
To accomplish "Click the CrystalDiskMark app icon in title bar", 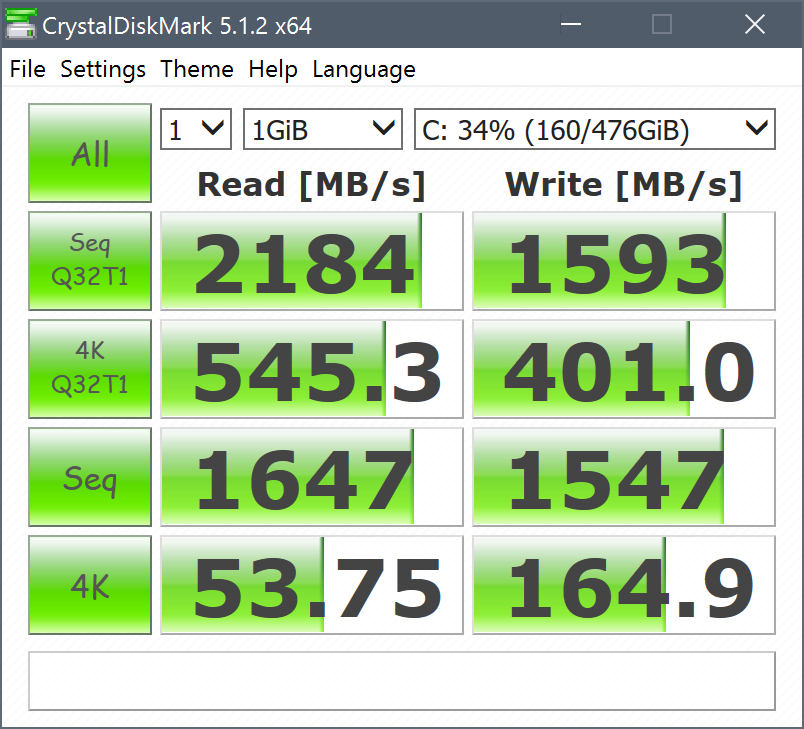I will (21, 25).
